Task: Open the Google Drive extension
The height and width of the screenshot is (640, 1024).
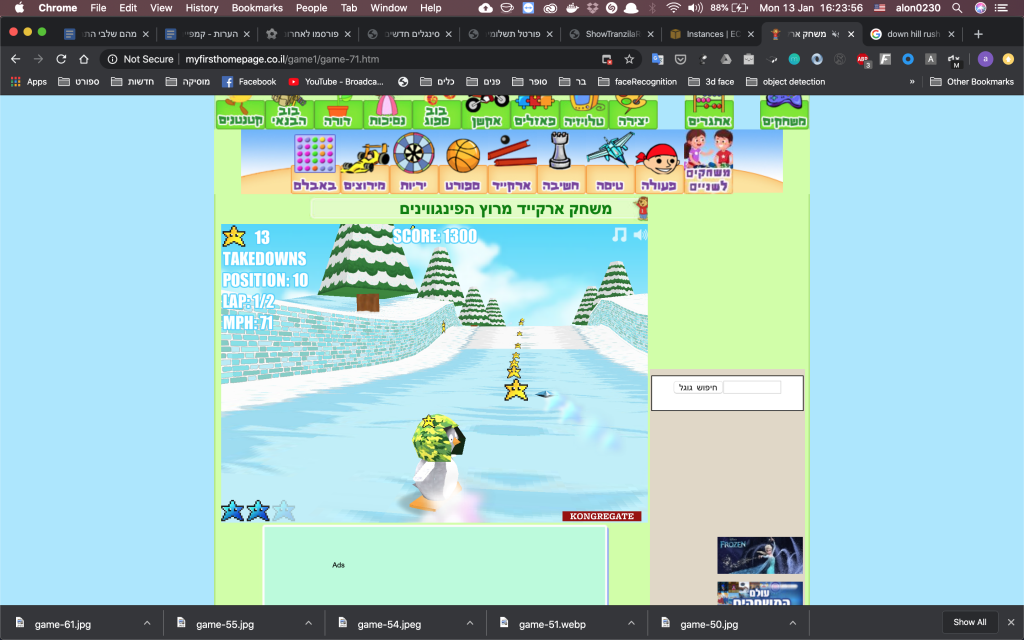Action: [x=726, y=59]
